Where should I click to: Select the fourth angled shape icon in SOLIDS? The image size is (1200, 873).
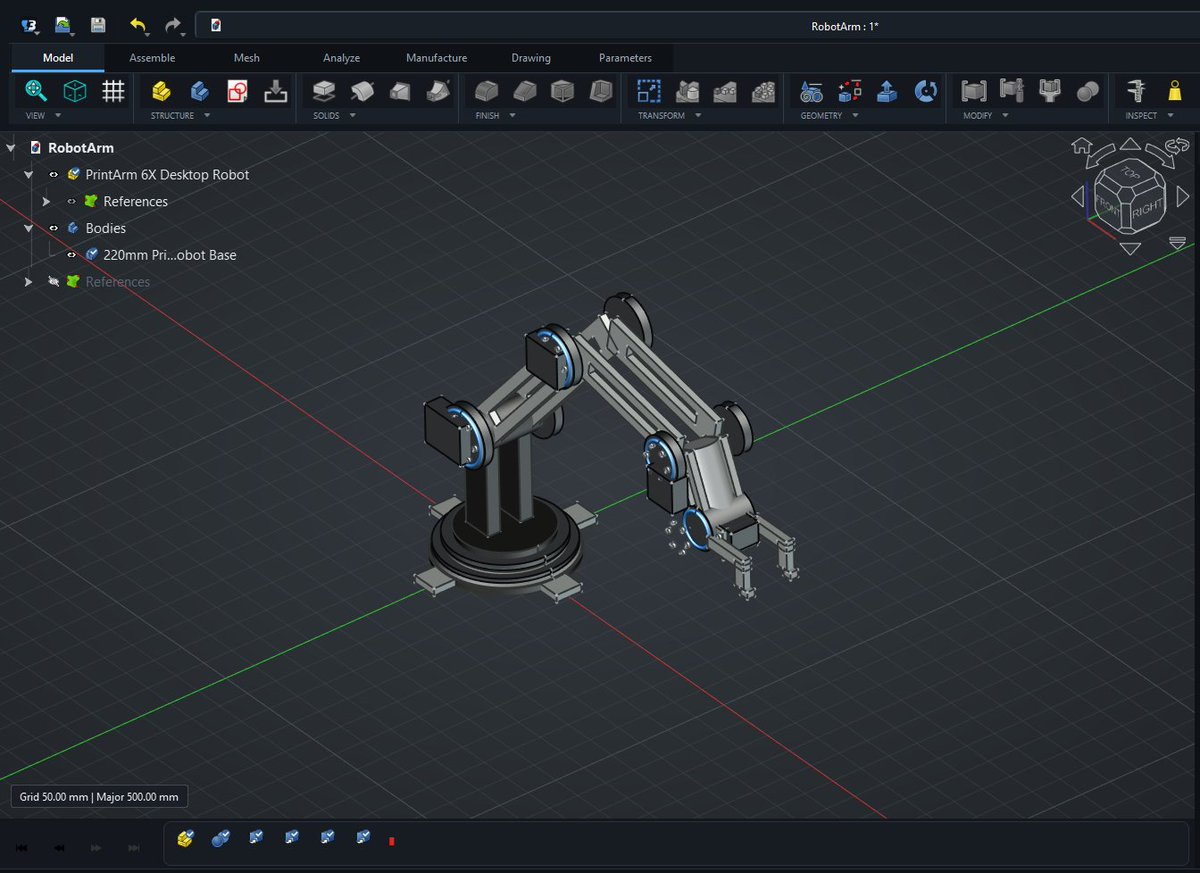point(437,91)
